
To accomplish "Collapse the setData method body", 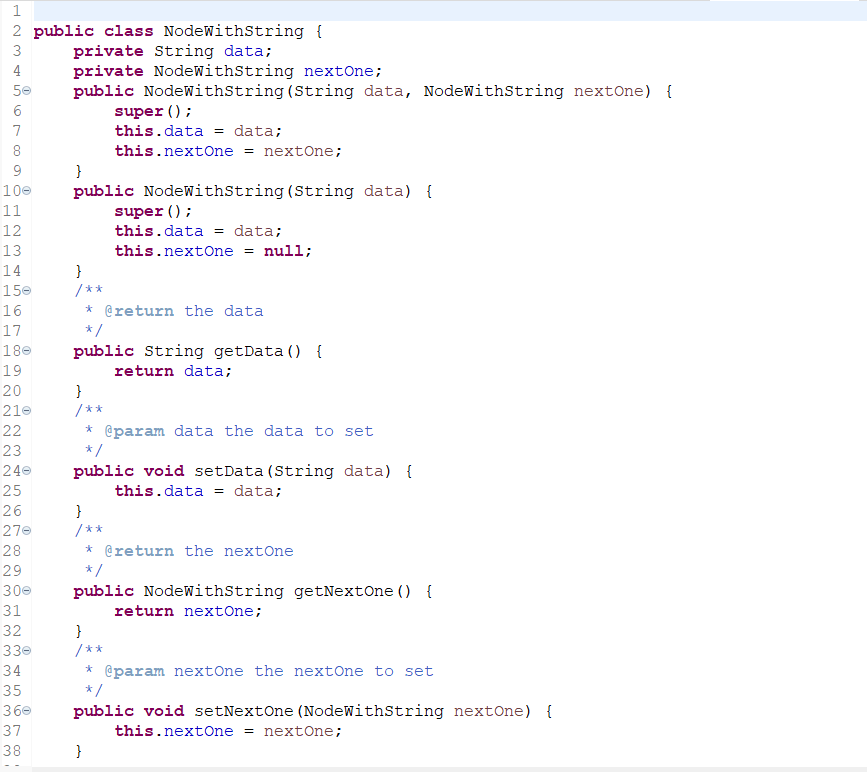I will (26, 470).
